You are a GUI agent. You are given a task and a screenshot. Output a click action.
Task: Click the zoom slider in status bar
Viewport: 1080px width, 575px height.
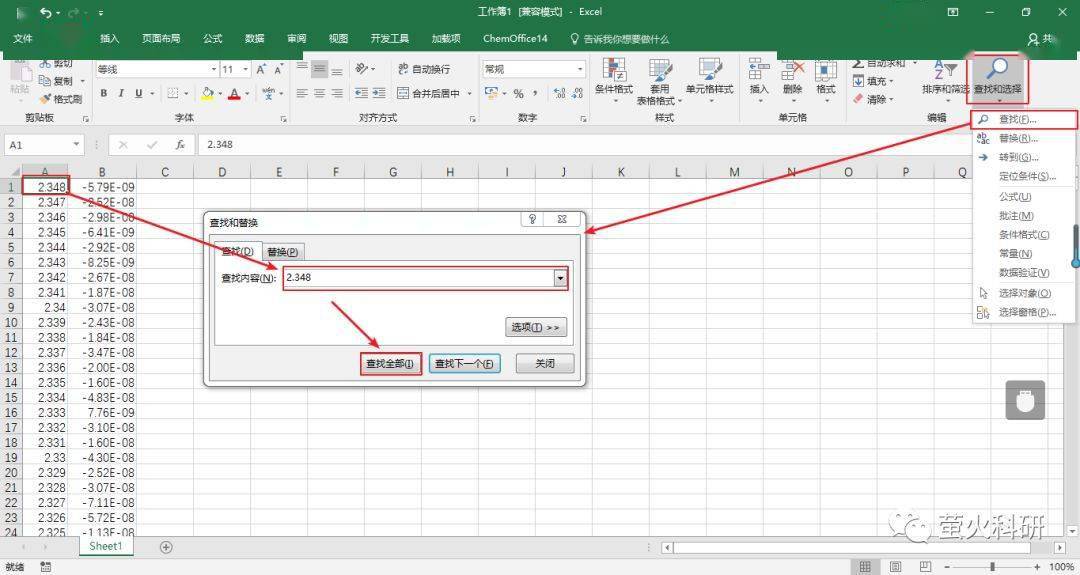(992, 567)
